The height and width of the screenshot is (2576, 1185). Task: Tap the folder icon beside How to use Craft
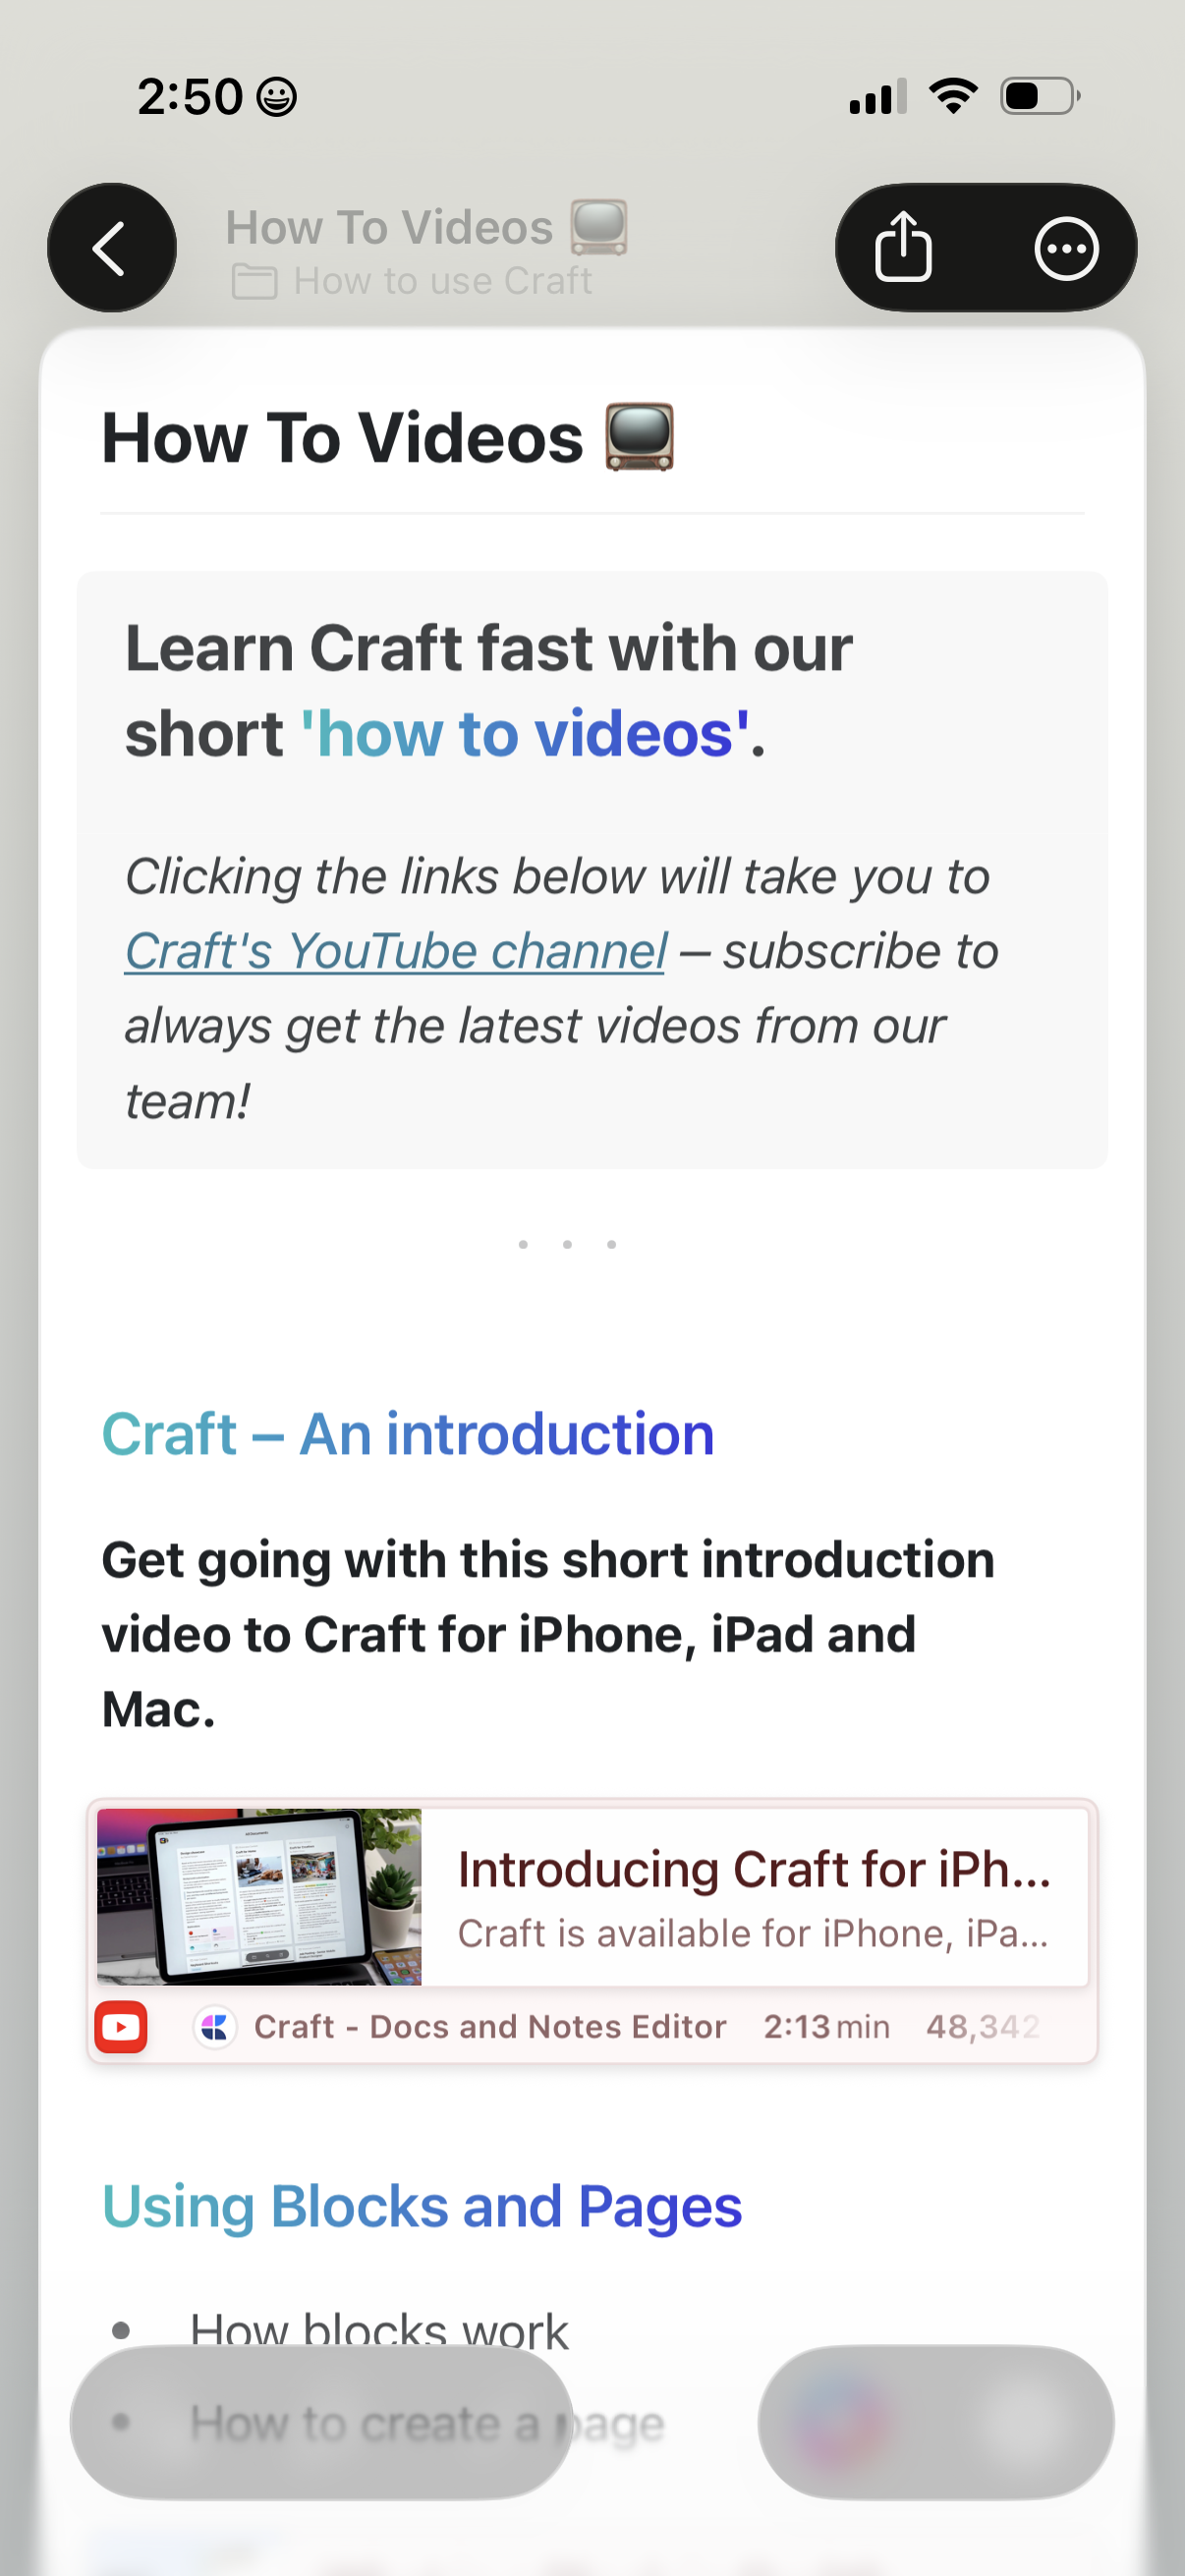pos(254,281)
